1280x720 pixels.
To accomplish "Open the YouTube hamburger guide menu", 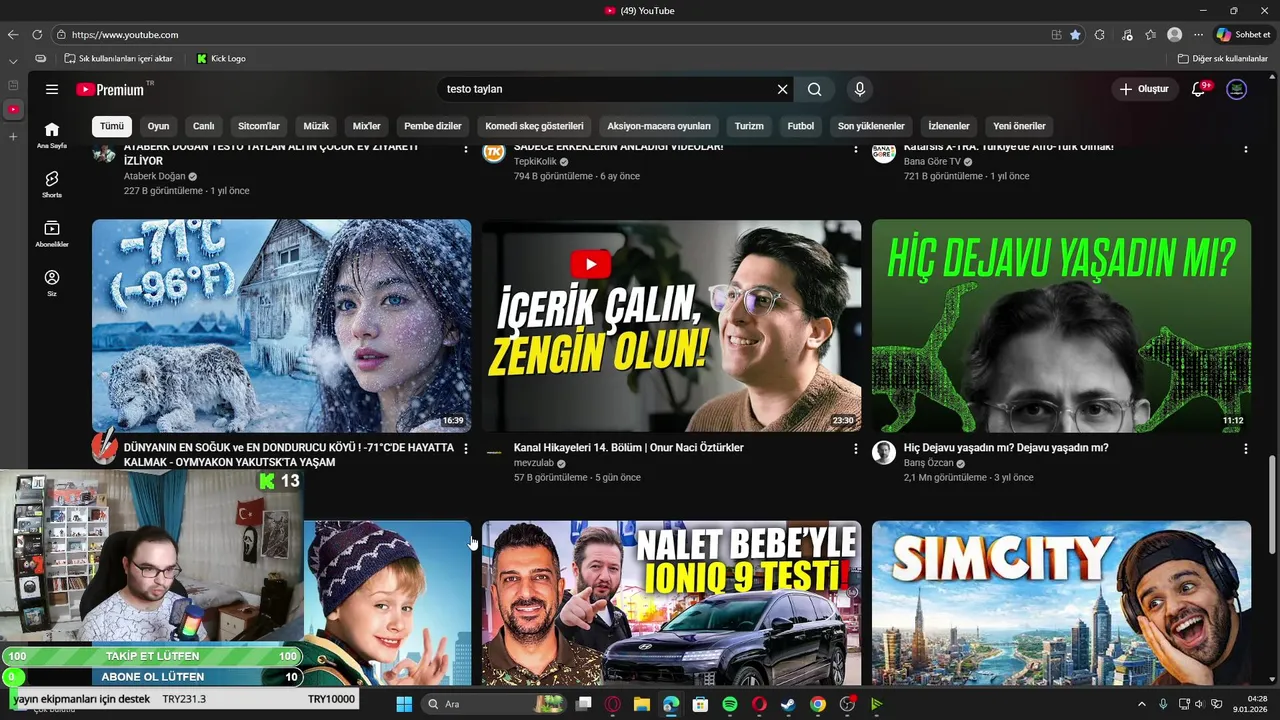I will (52, 89).
